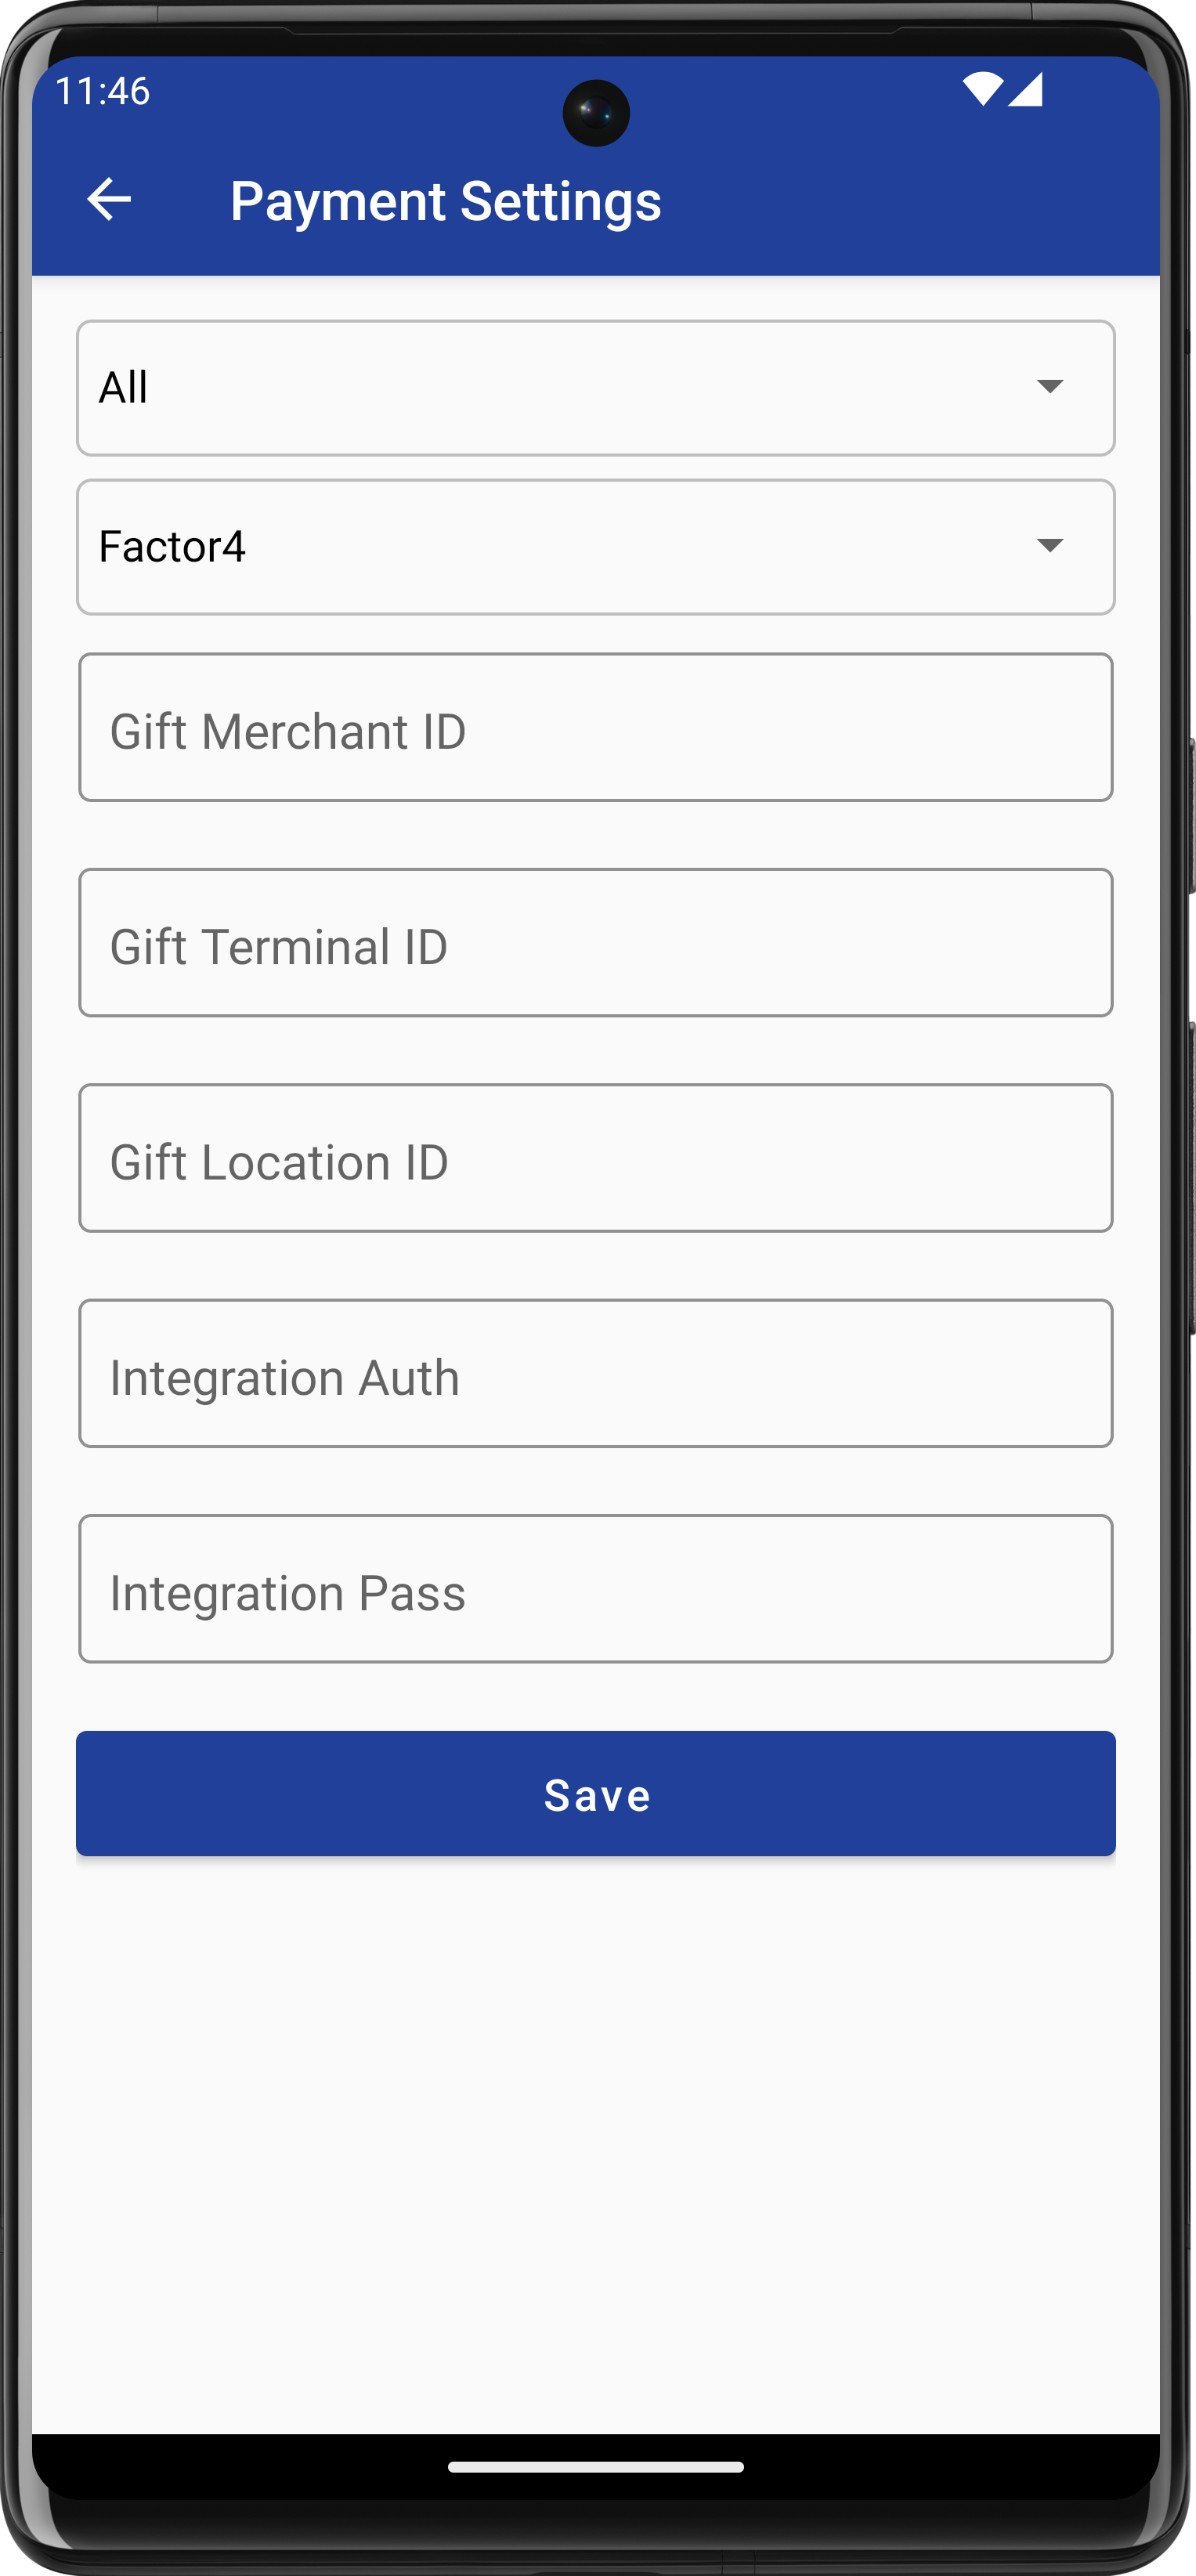The width and height of the screenshot is (1196, 2576).
Task: Tap into the Gift Location ID field
Action: pos(596,1158)
